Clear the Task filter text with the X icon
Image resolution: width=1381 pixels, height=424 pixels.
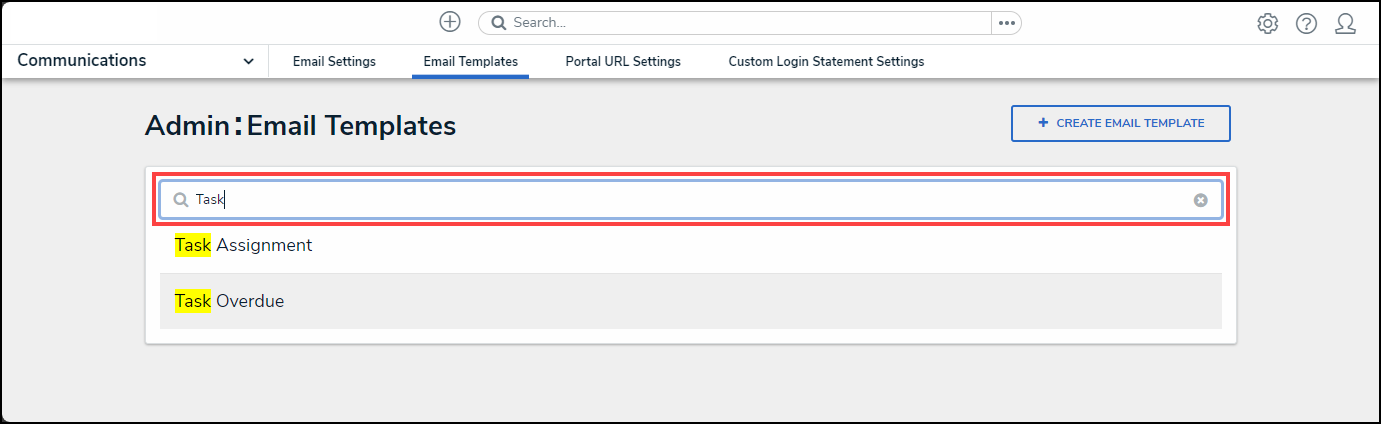click(1201, 200)
